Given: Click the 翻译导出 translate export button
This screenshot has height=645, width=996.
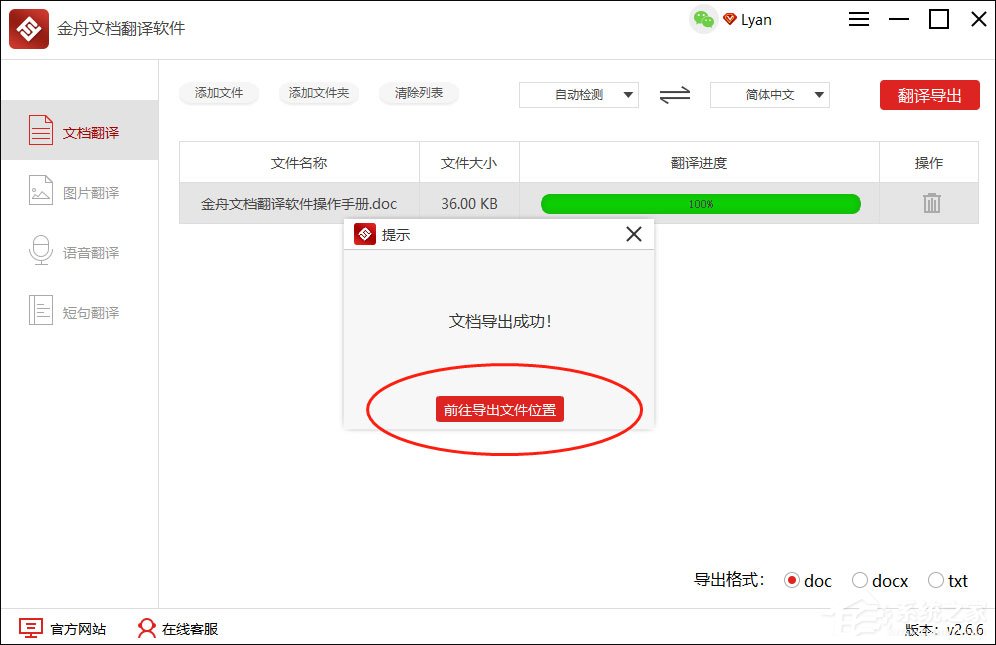Looking at the screenshot, I should point(929,94).
